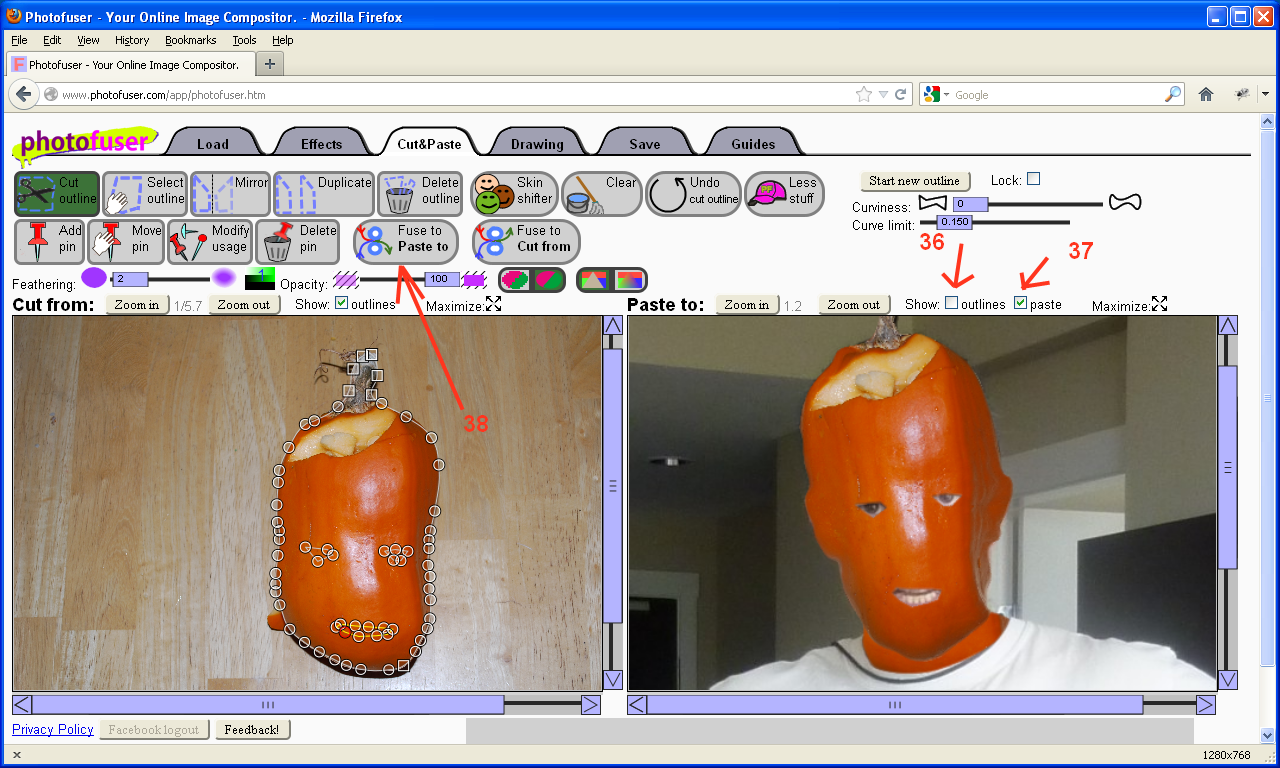Image resolution: width=1280 pixels, height=768 pixels.
Task: Click Cut from vertical scroll down arrow
Action: click(613, 680)
